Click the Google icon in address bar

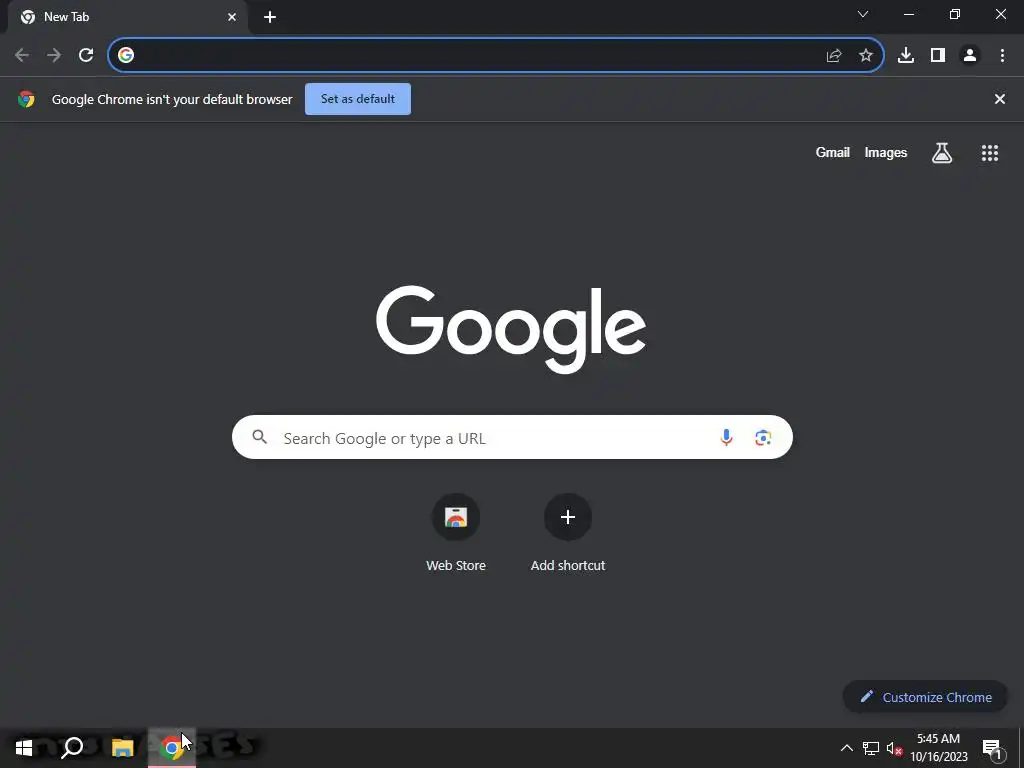pos(126,56)
